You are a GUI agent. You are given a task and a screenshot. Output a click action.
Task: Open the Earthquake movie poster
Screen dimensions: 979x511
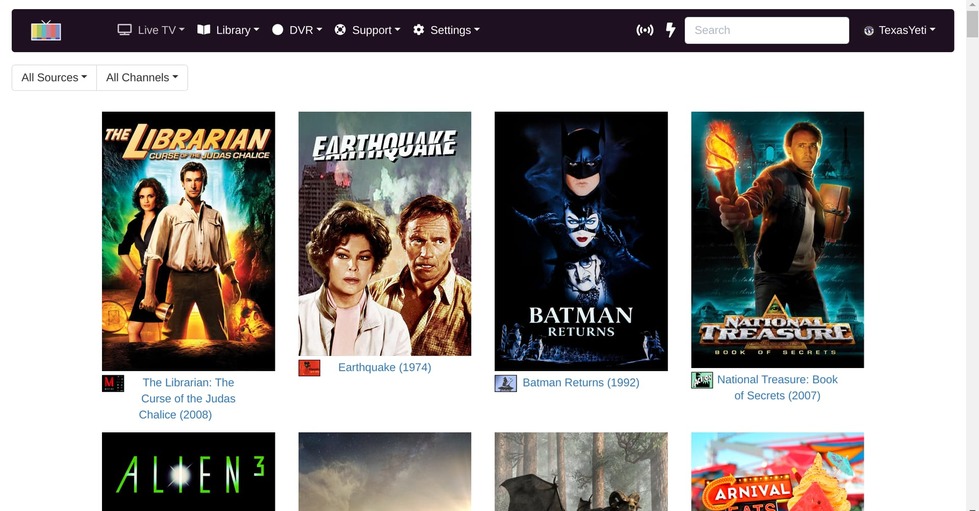click(x=385, y=234)
